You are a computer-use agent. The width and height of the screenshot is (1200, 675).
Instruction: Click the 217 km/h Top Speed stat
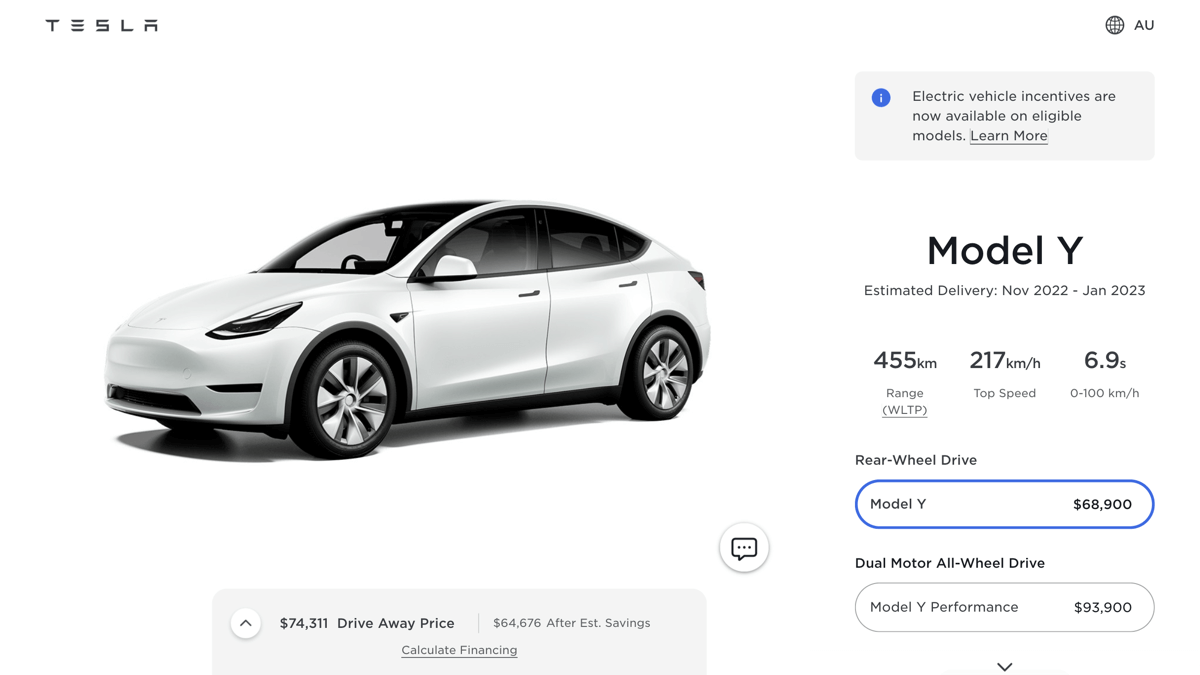(1005, 372)
